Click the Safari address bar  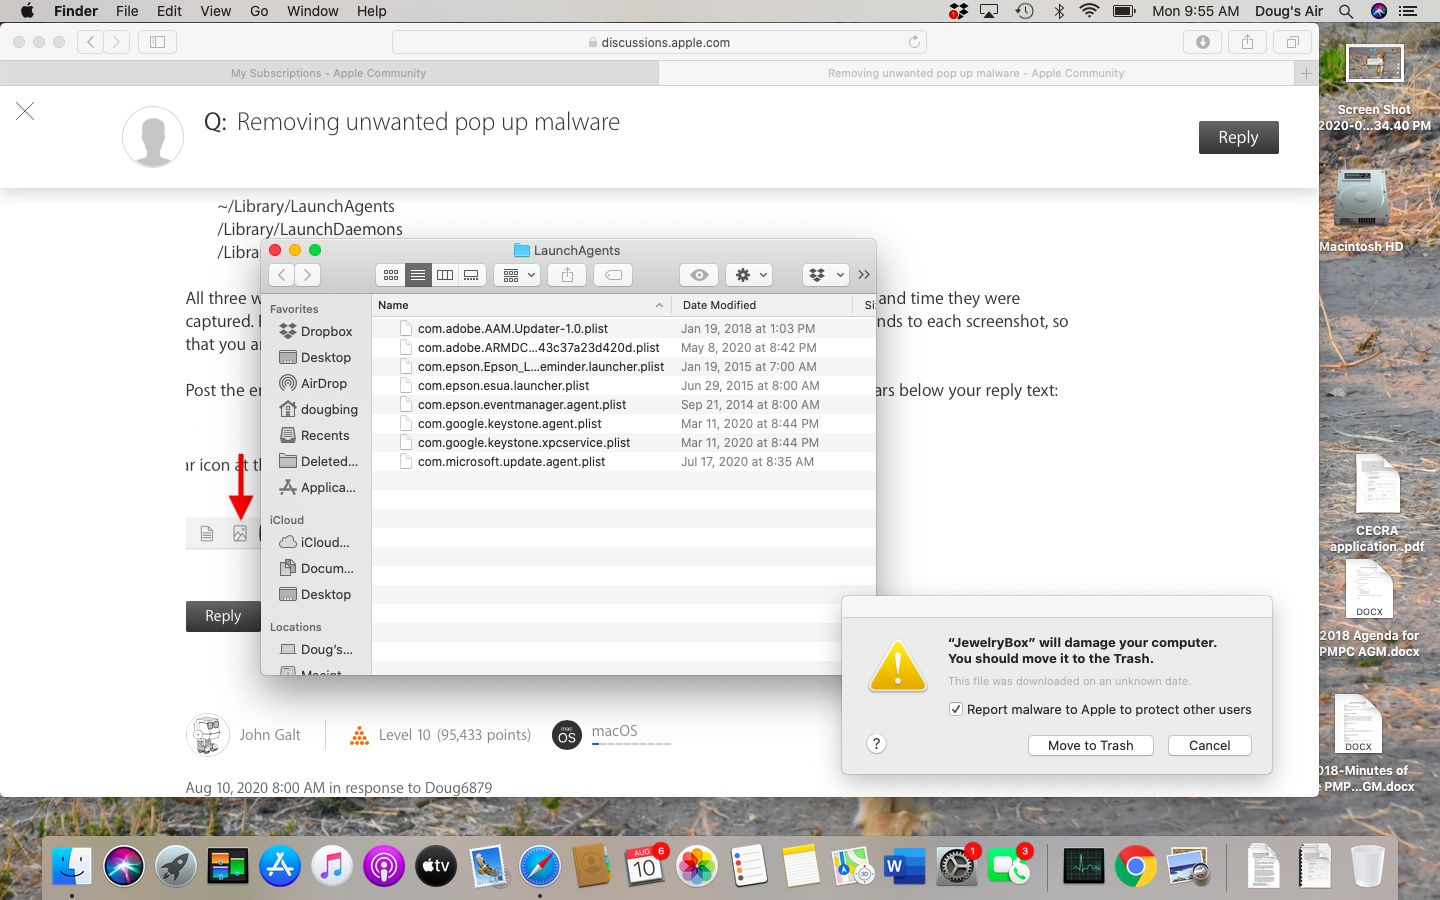pos(660,42)
